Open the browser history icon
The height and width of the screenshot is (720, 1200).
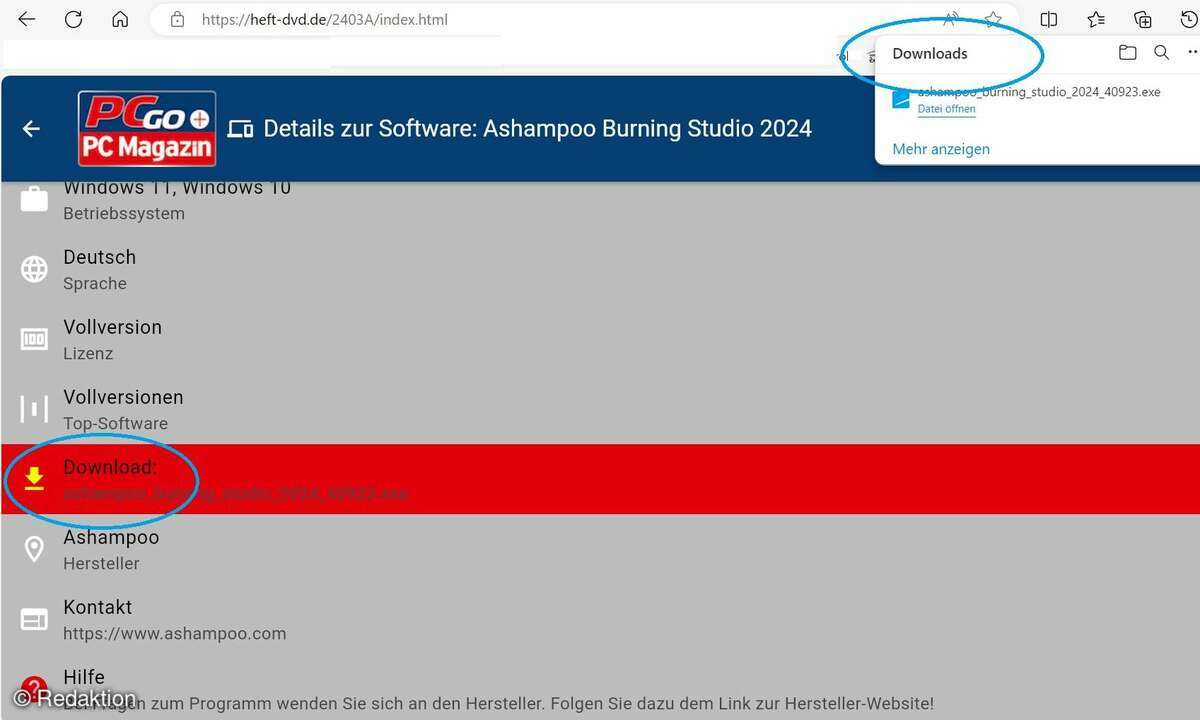click(1189, 19)
